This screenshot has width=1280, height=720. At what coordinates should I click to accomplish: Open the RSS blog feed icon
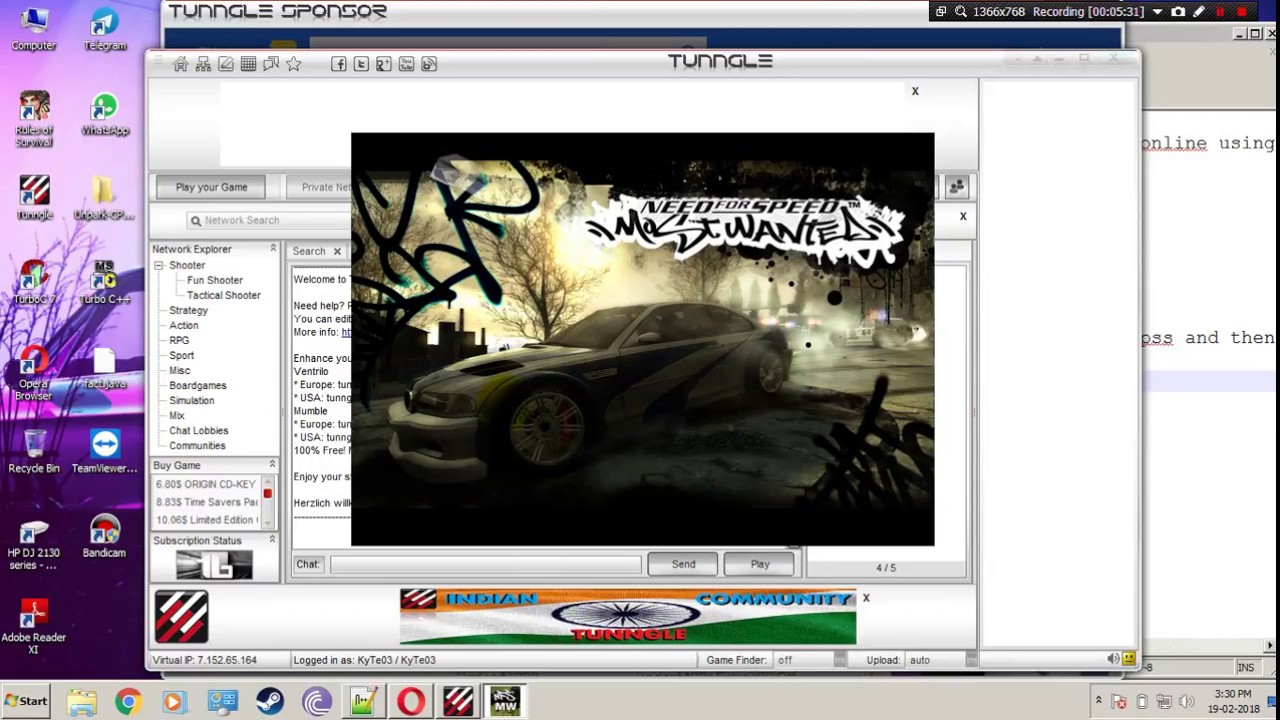point(429,64)
